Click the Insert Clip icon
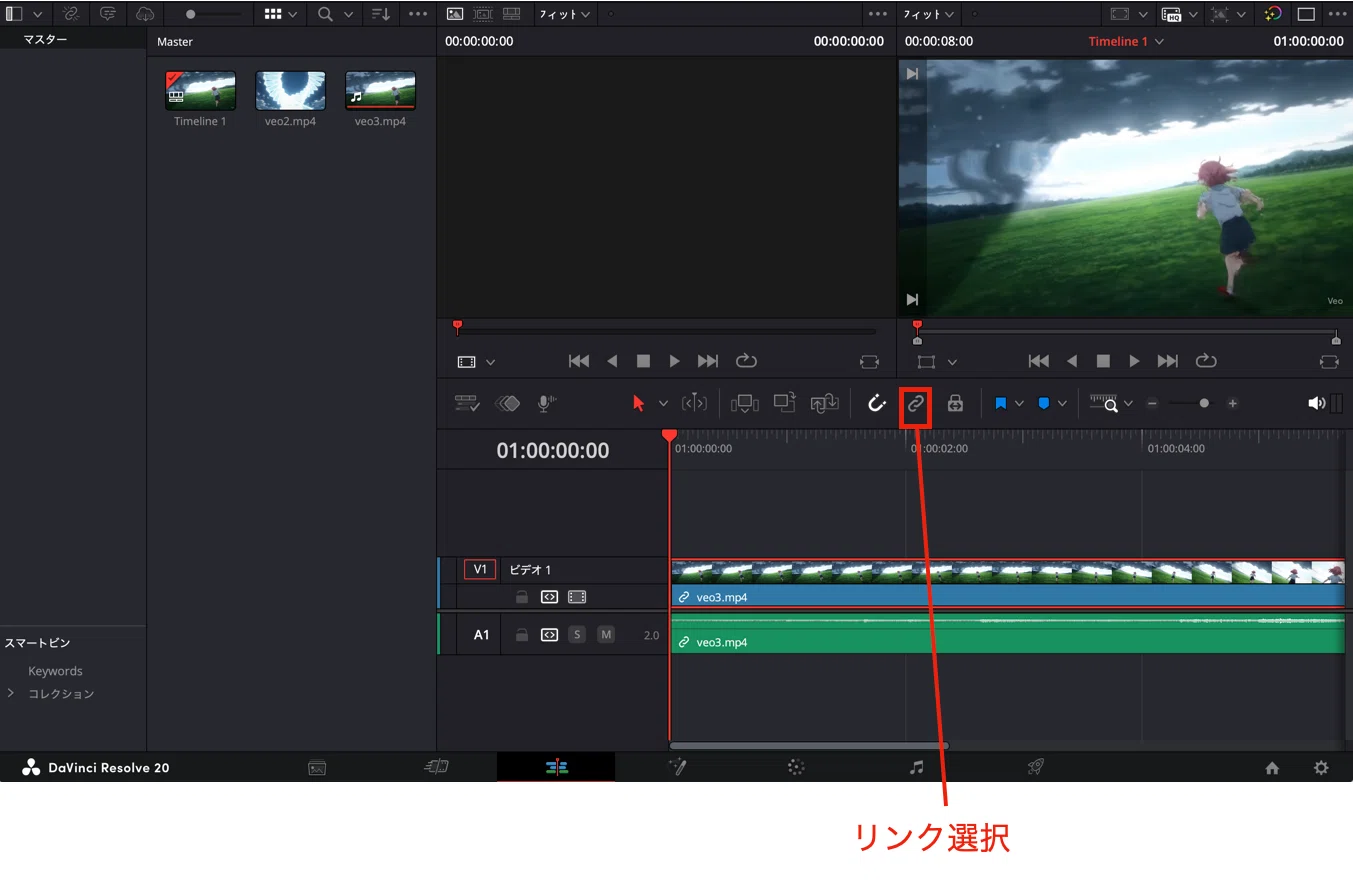 tap(745, 403)
